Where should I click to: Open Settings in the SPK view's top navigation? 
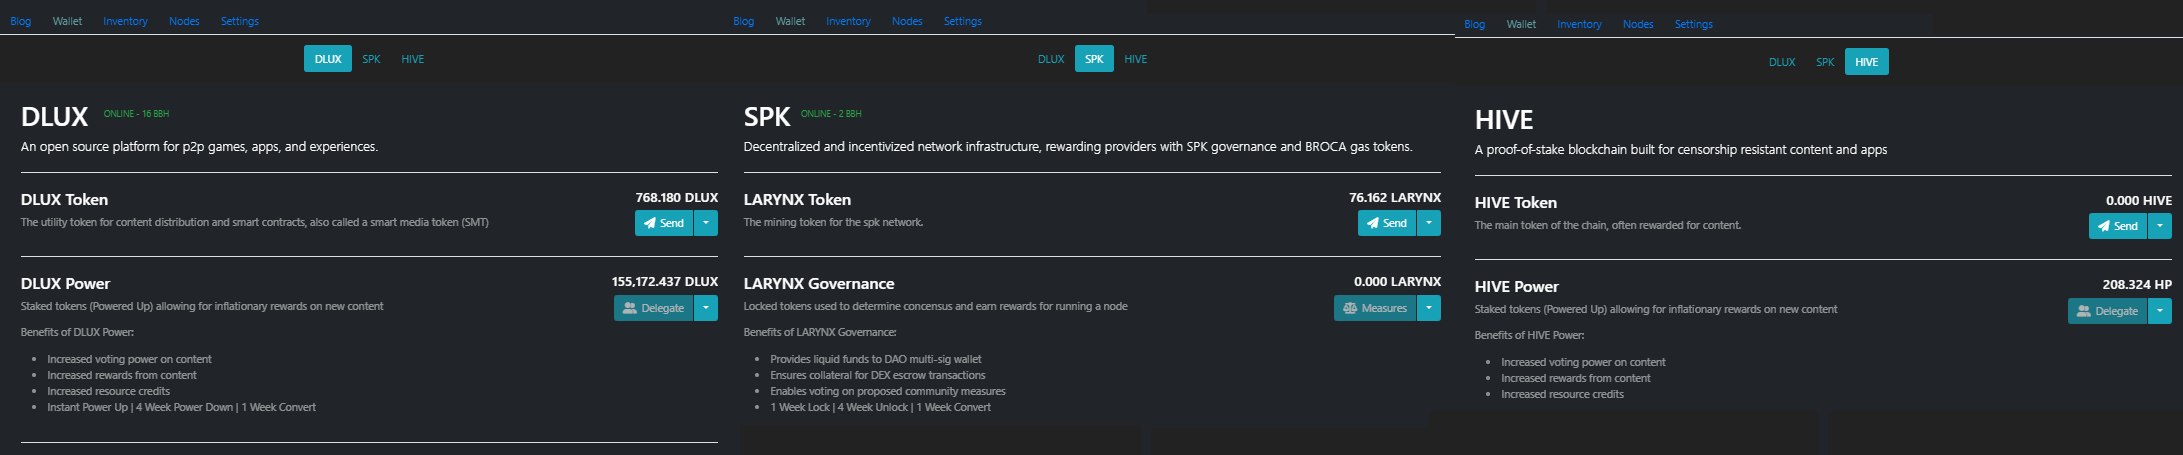pyautogui.click(x=963, y=21)
